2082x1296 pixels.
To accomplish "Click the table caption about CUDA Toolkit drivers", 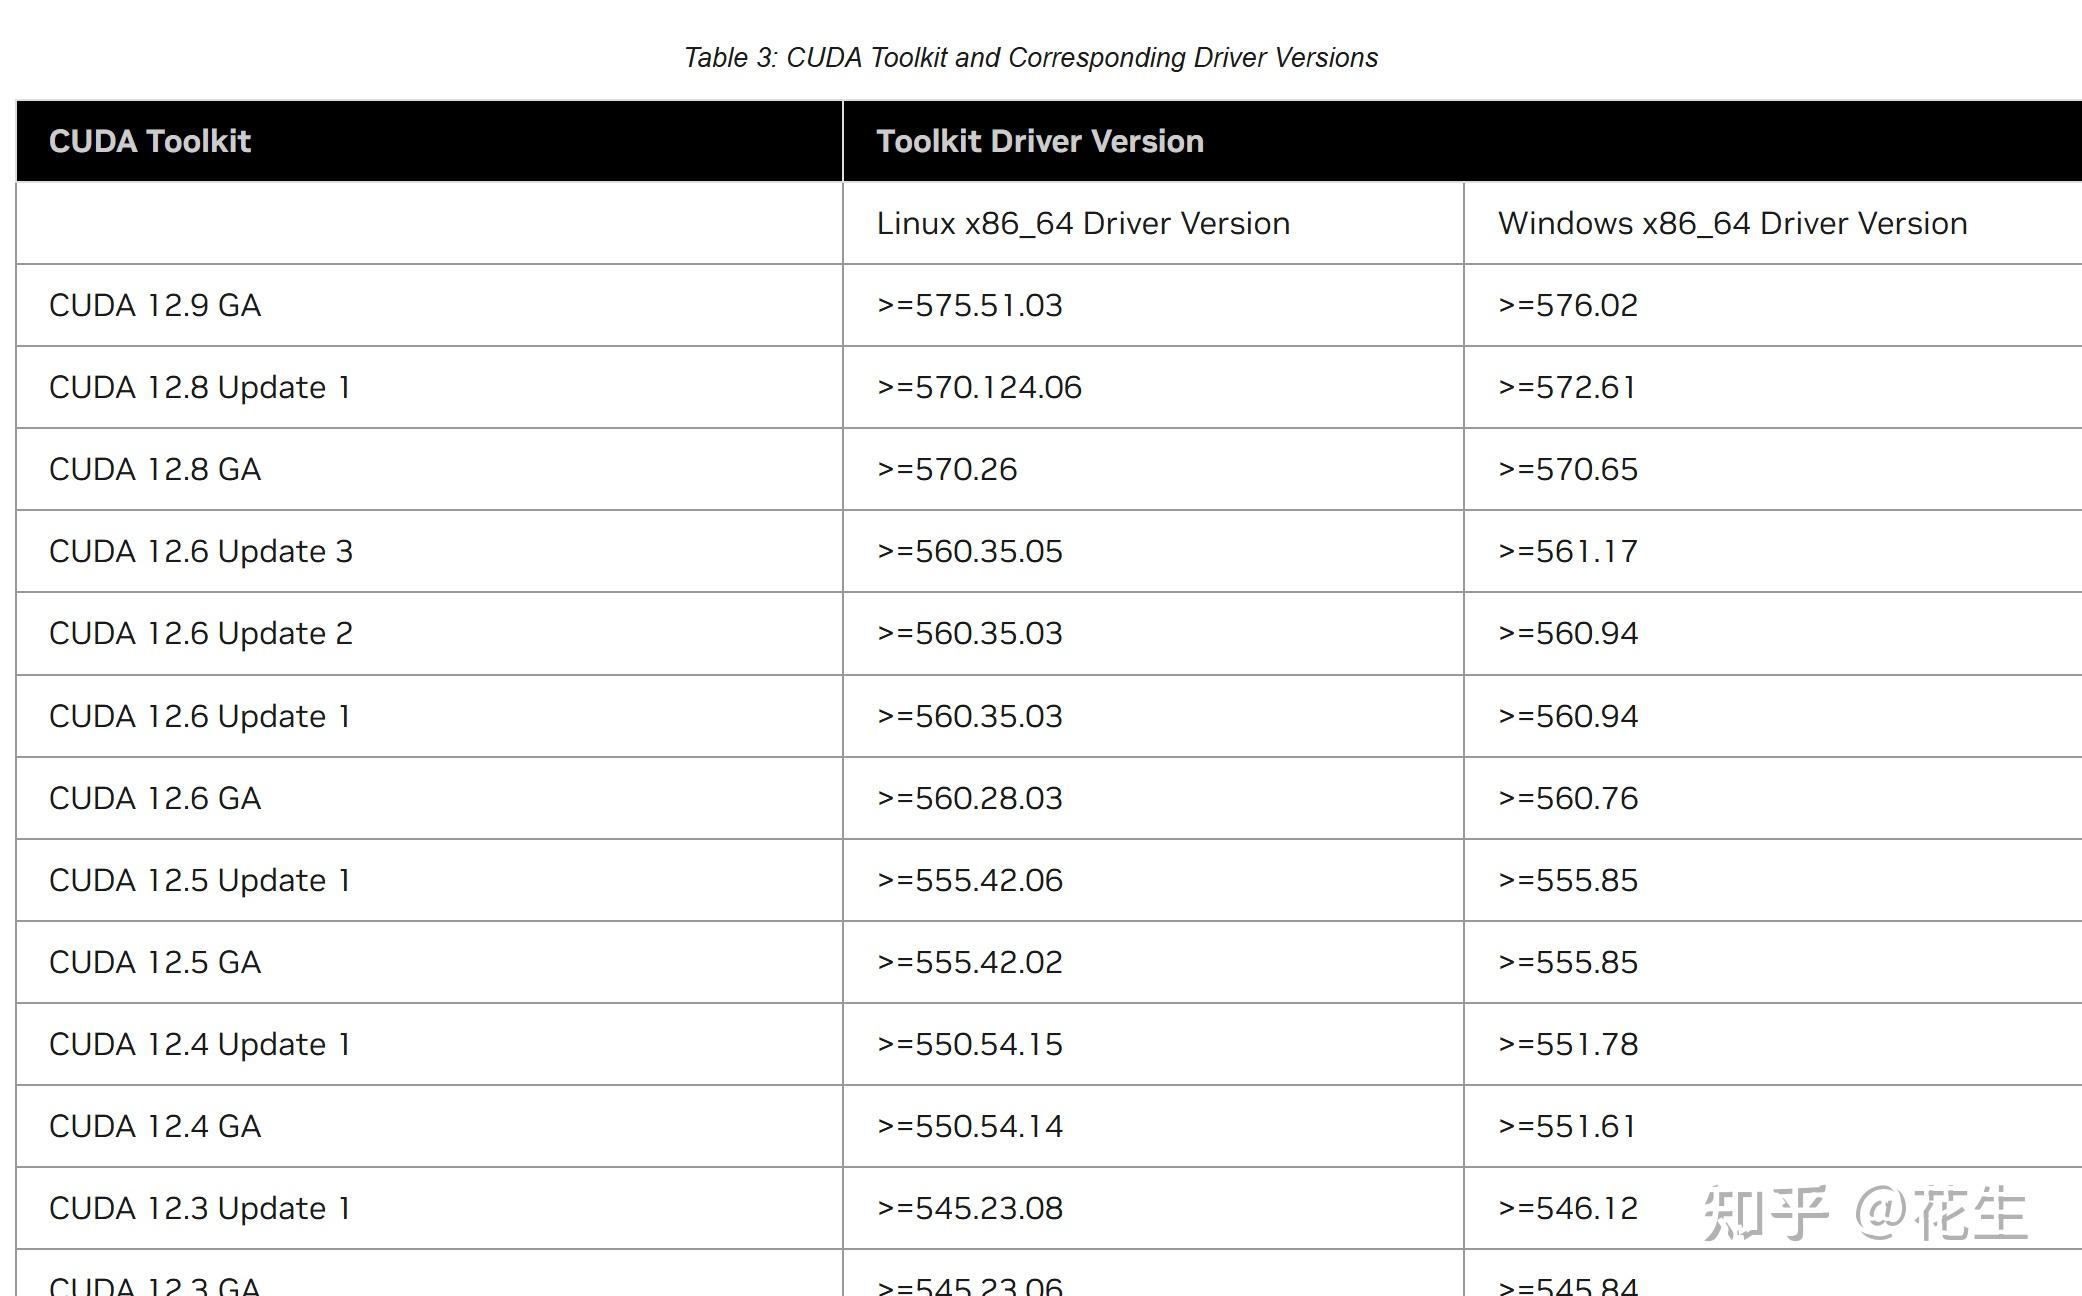I will (x=1031, y=58).
